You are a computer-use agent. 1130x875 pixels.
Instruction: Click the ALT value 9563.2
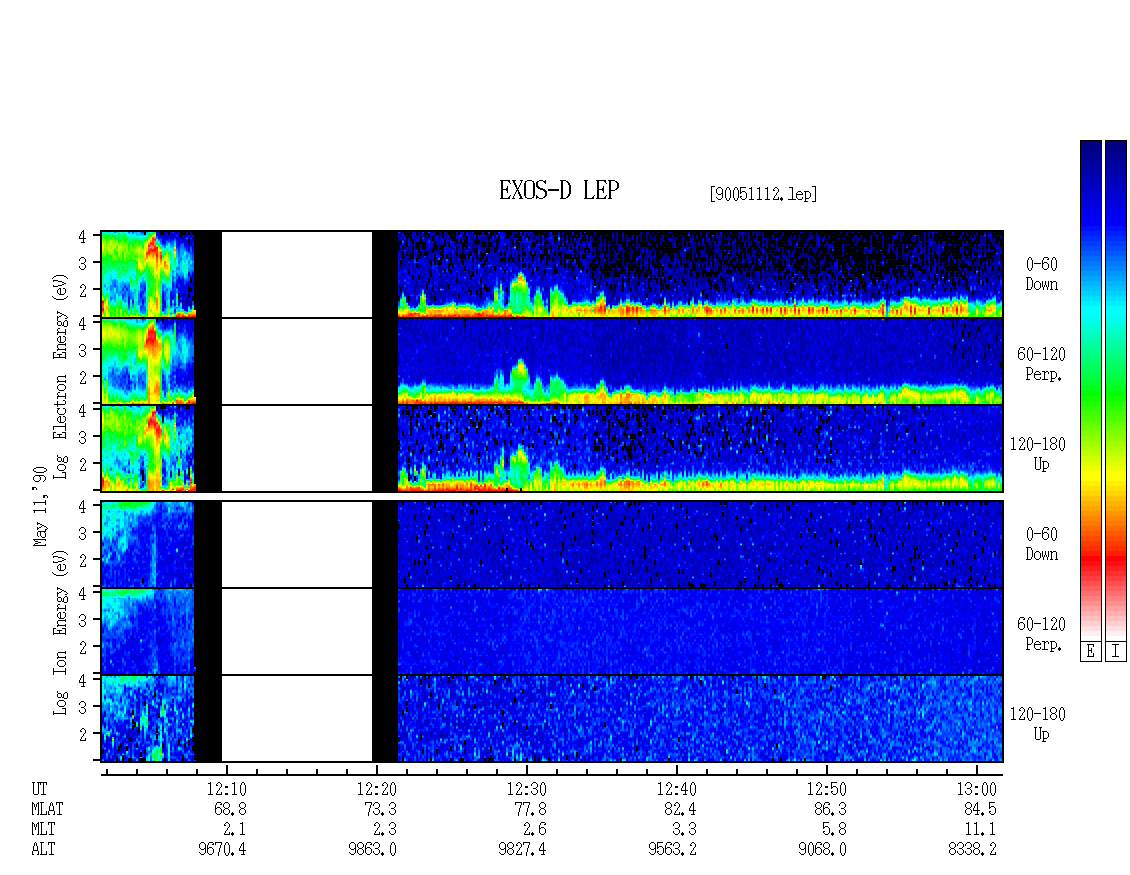[672, 850]
